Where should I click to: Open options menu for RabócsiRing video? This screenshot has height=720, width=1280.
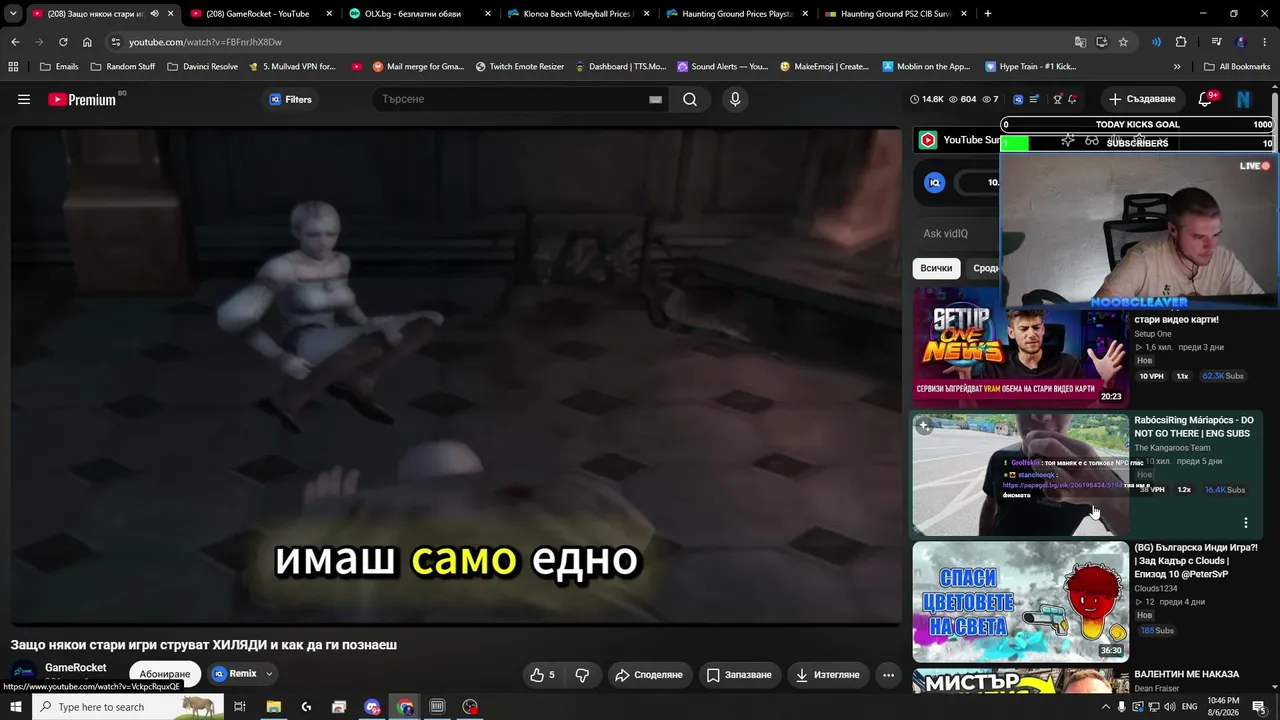click(x=1246, y=523)
